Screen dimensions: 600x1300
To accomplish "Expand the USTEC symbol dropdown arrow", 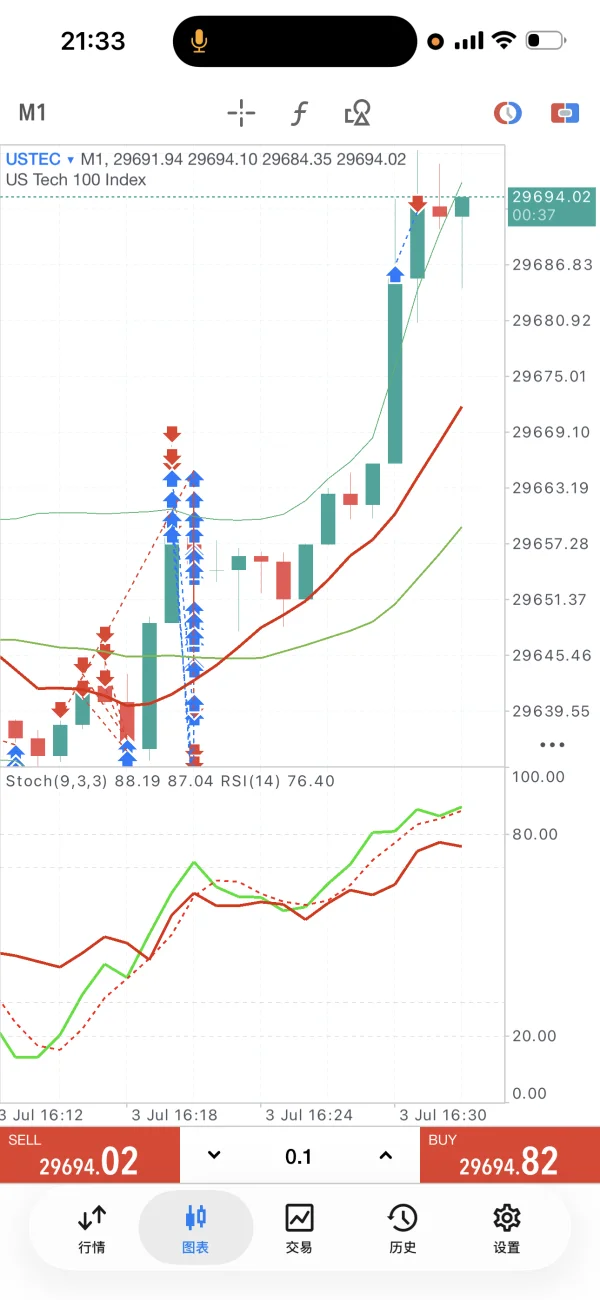I will [x=71, y=160].
